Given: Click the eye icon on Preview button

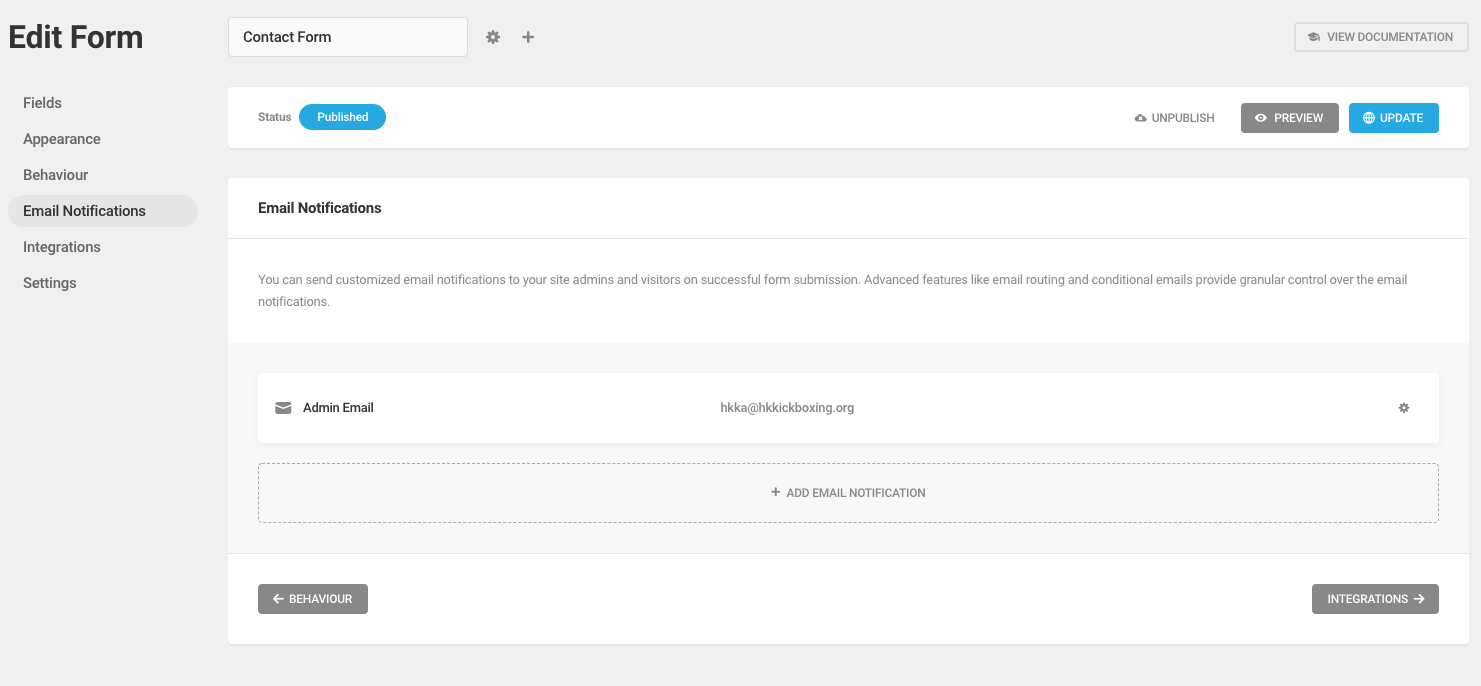Looking at the screenshot, I should click(x=1261, y=118).
